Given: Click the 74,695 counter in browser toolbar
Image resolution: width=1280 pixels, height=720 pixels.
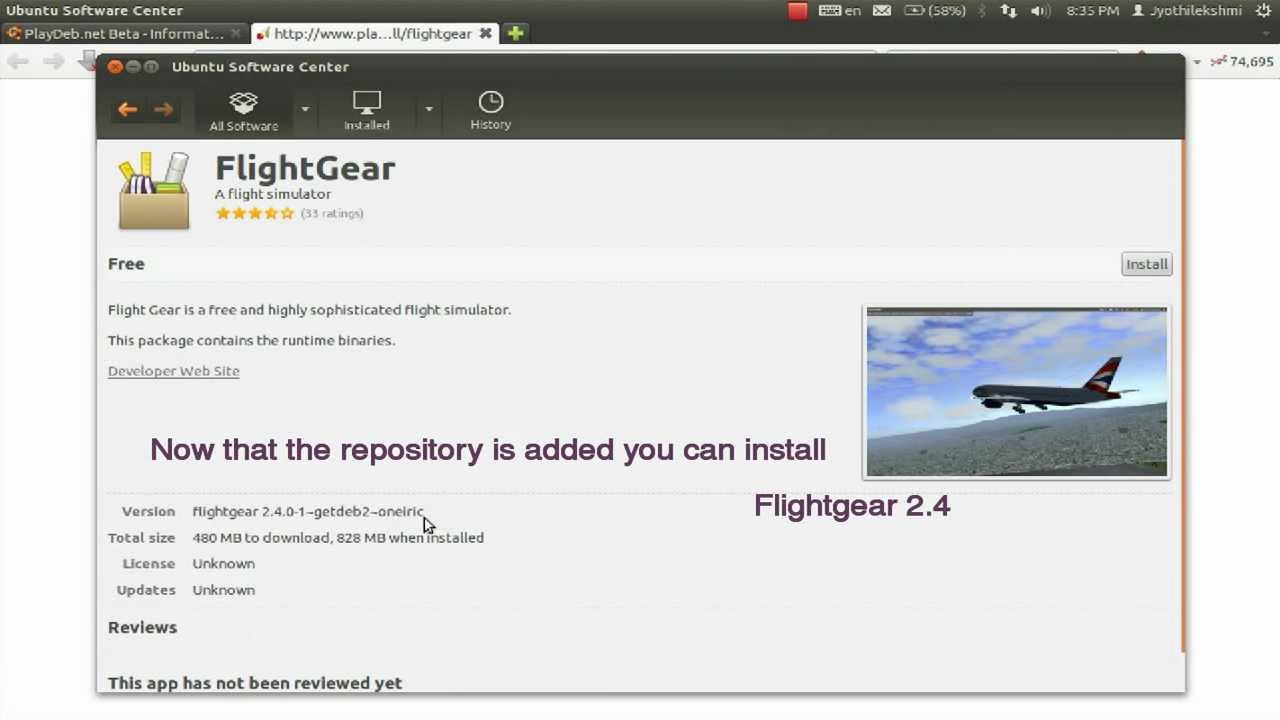Looking at the screenshot, I should coord(1251,62).
